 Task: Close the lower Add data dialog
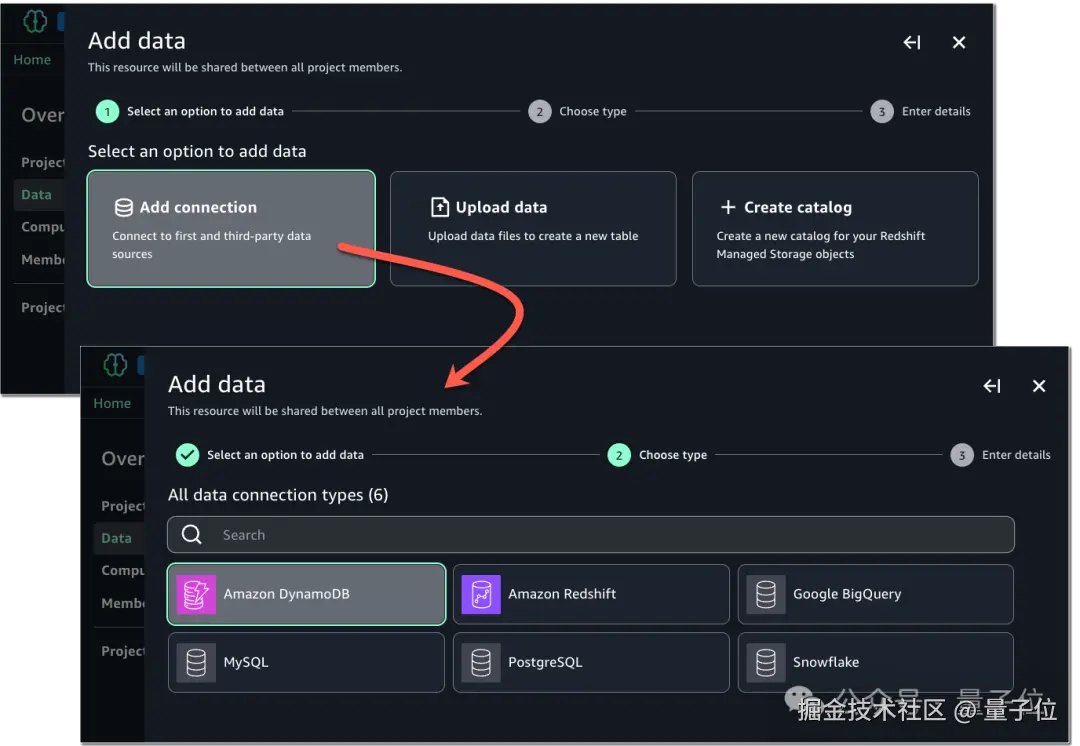(x=1039, y=386)
